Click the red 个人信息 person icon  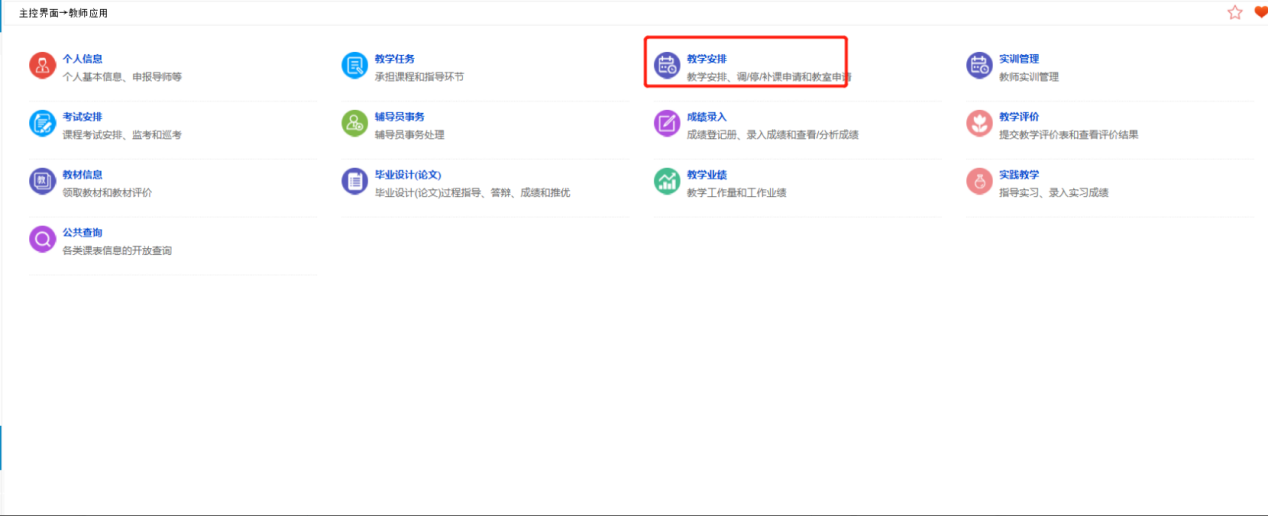(x=42, y=66)
